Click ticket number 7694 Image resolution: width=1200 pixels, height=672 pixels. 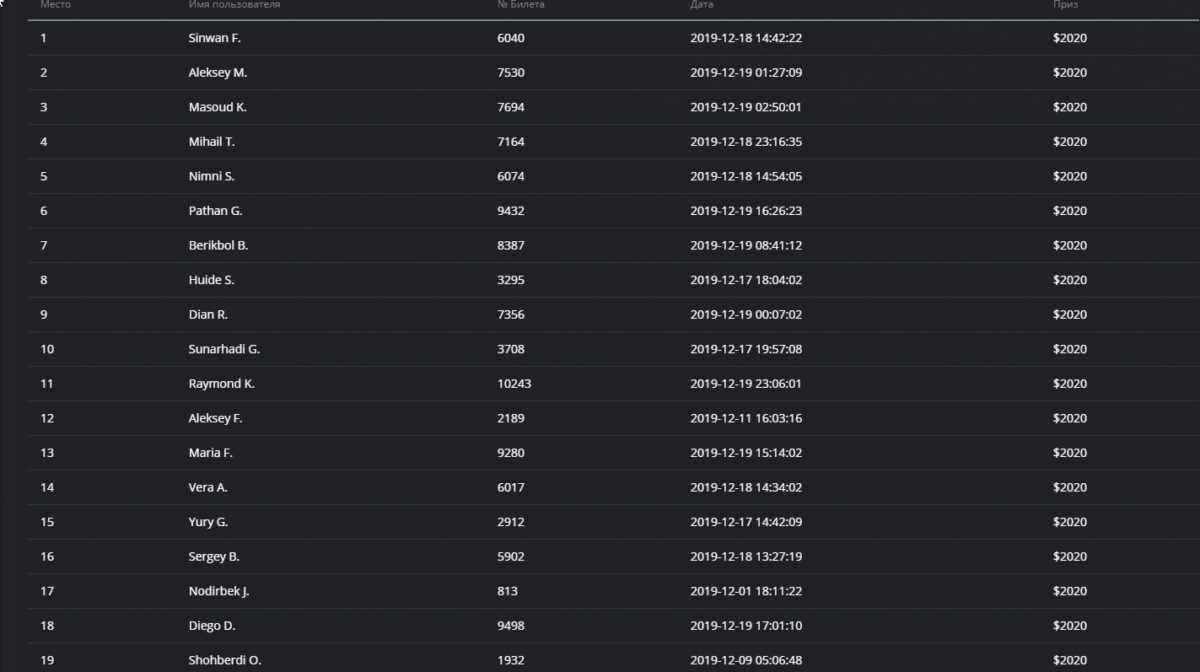[x=510, y=107]
